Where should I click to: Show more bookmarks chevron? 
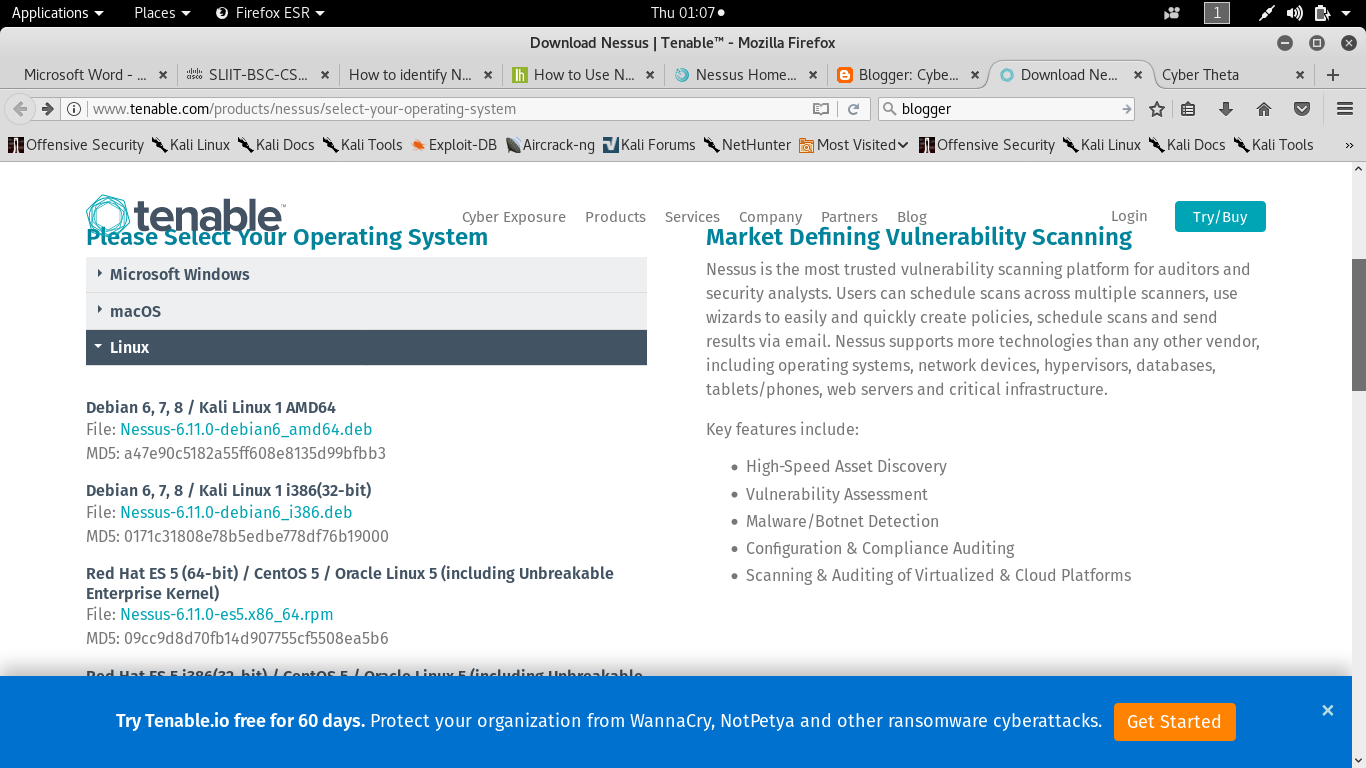1349,145
